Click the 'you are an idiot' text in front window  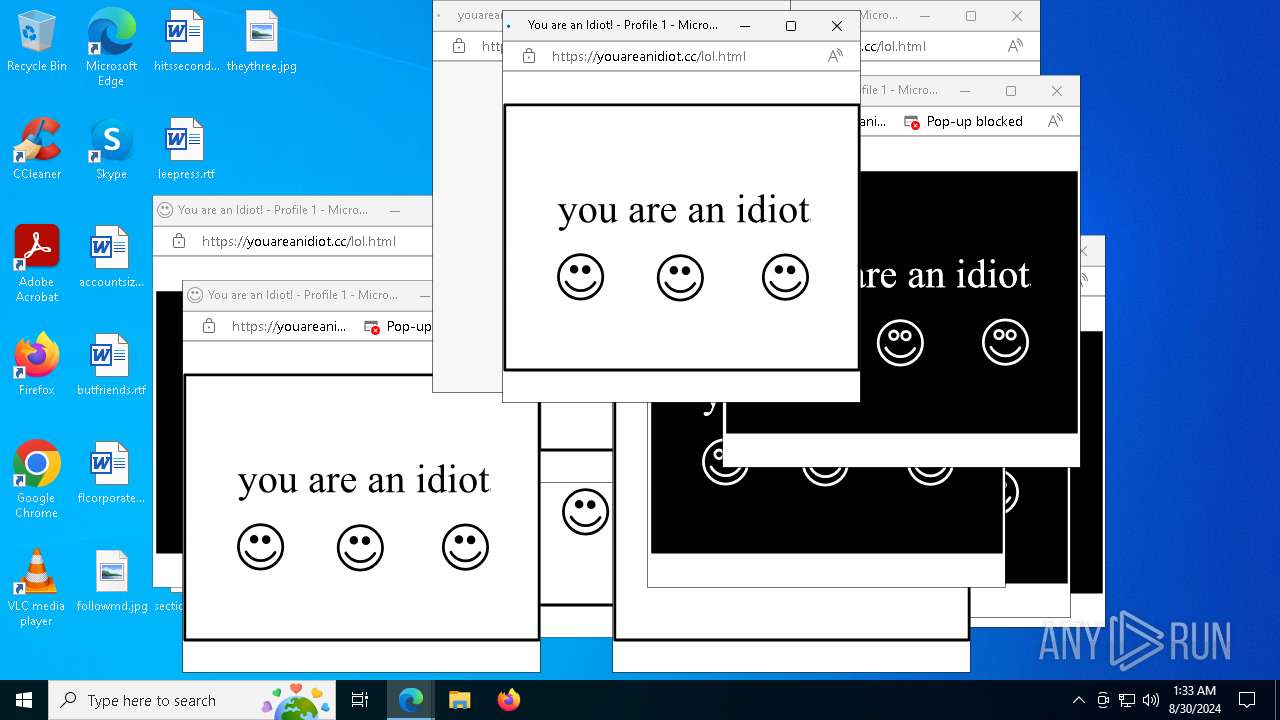pos(684,210)
